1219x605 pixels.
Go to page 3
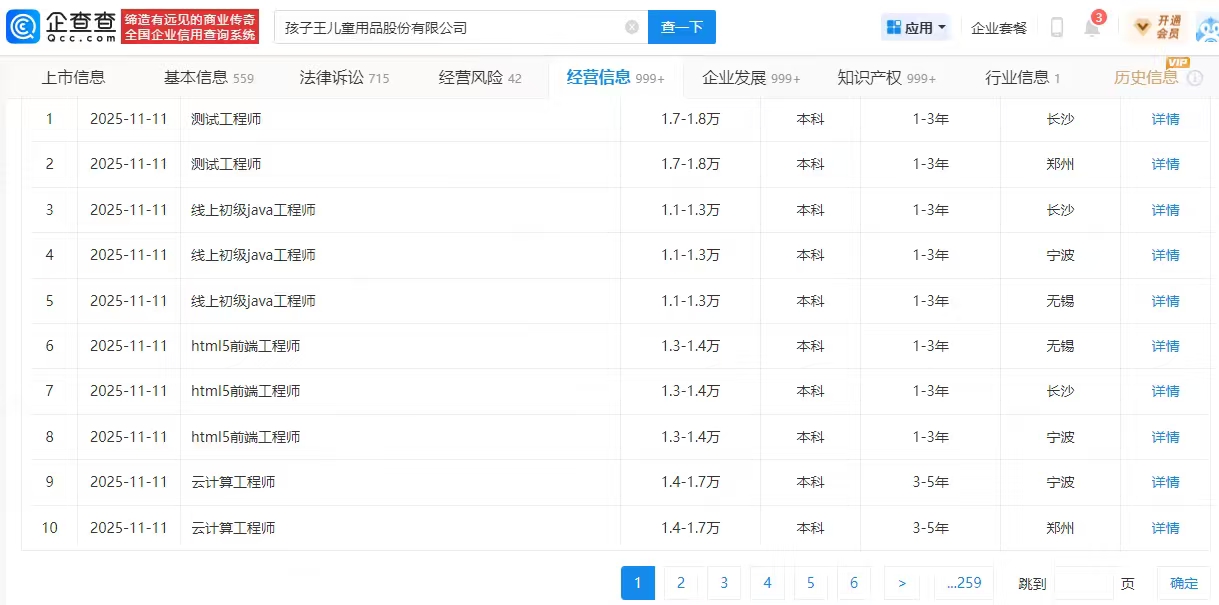(724, 583)
